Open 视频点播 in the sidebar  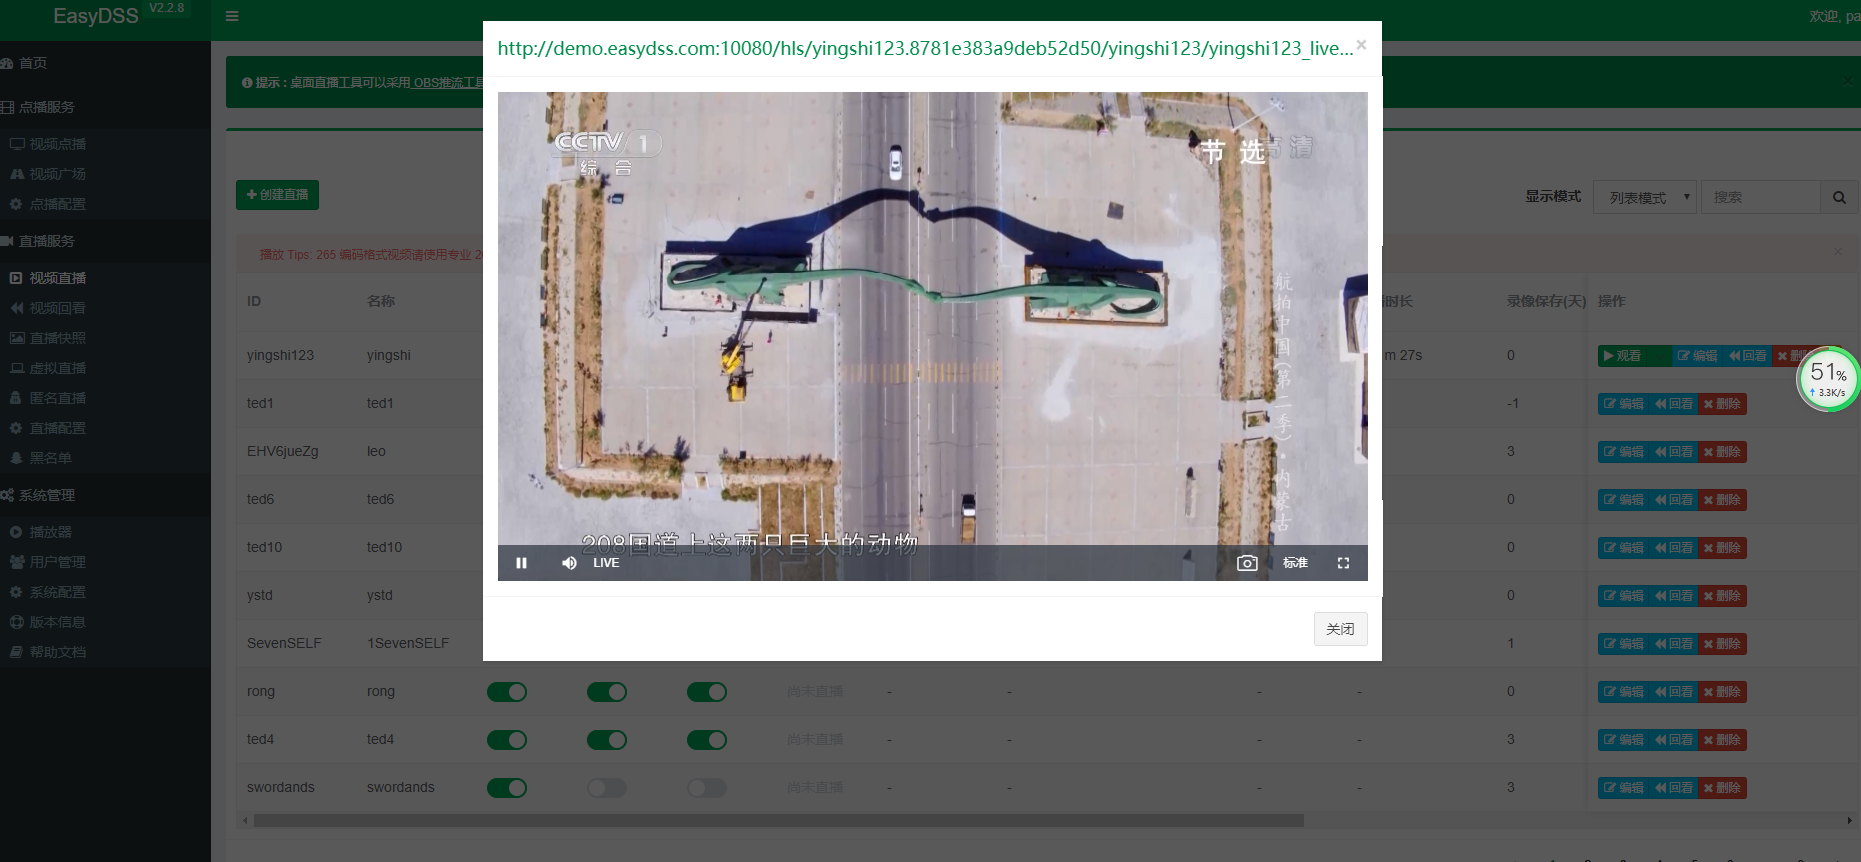click(x=57, y=144)
